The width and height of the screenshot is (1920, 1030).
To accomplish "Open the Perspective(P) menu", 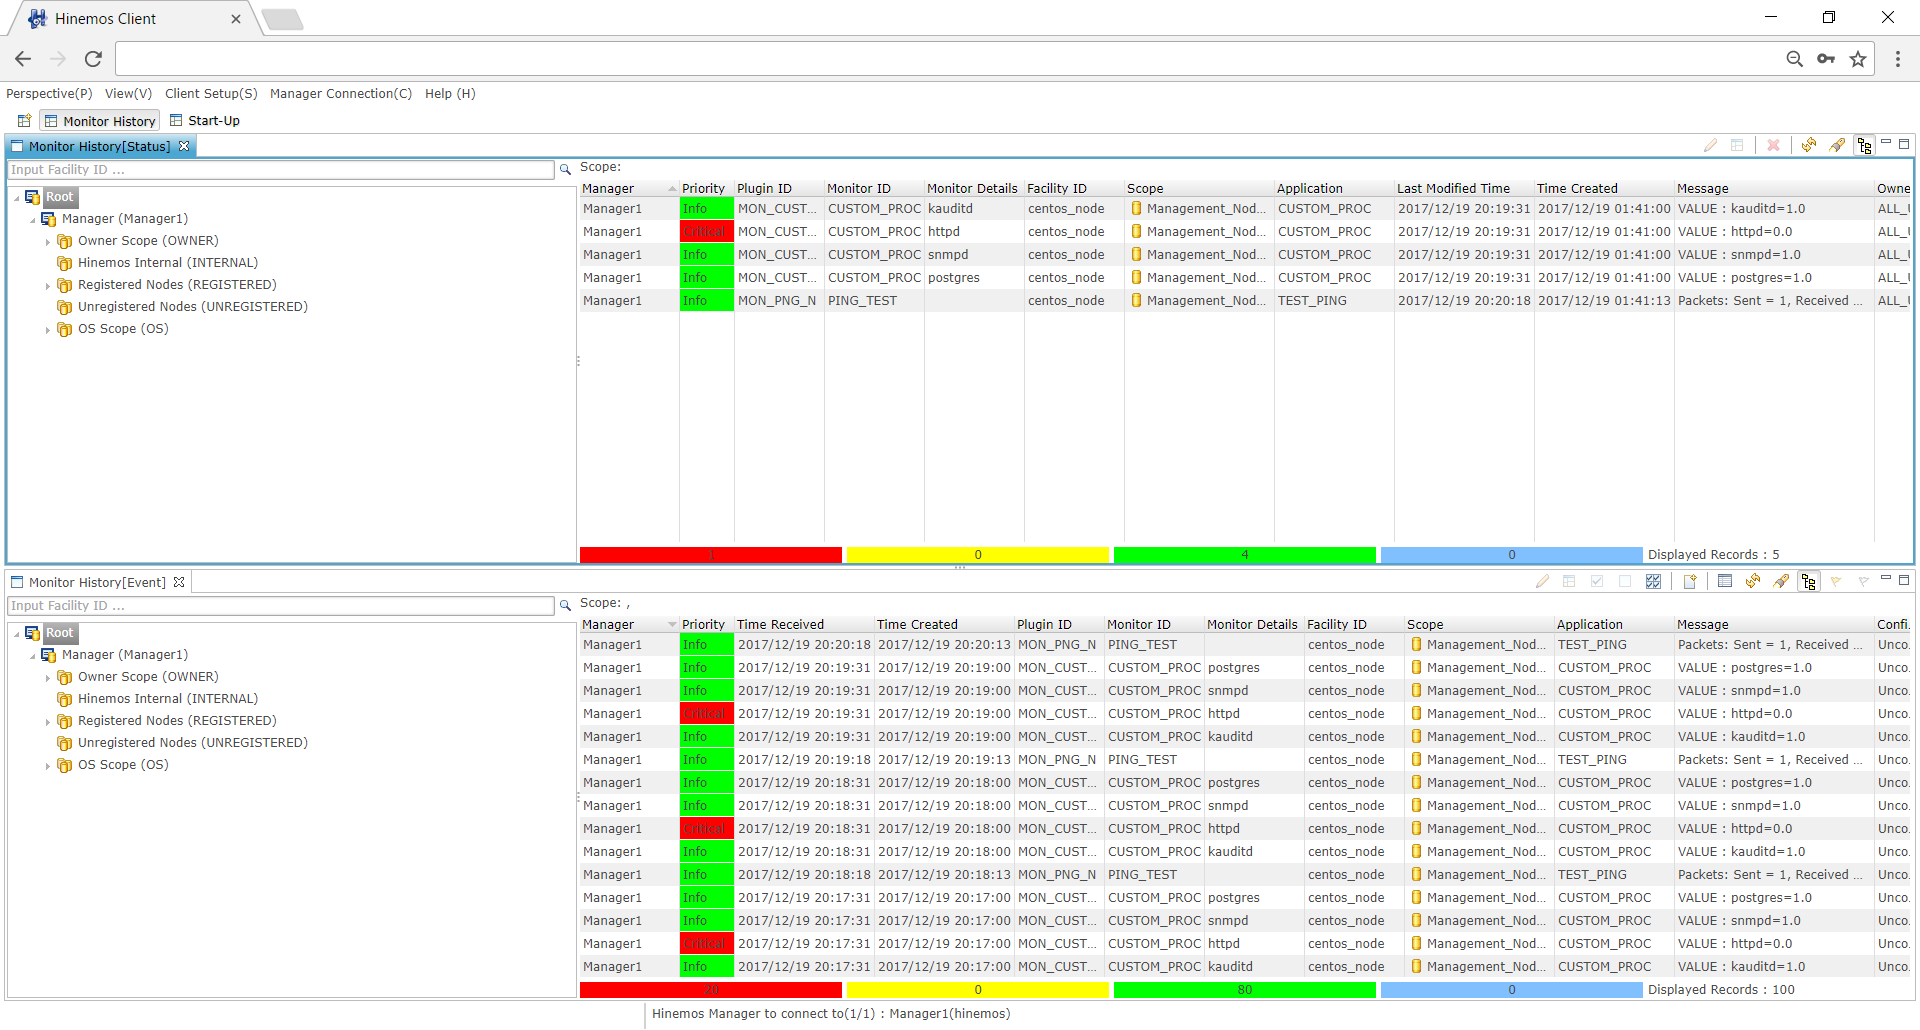I will [49, 93].
